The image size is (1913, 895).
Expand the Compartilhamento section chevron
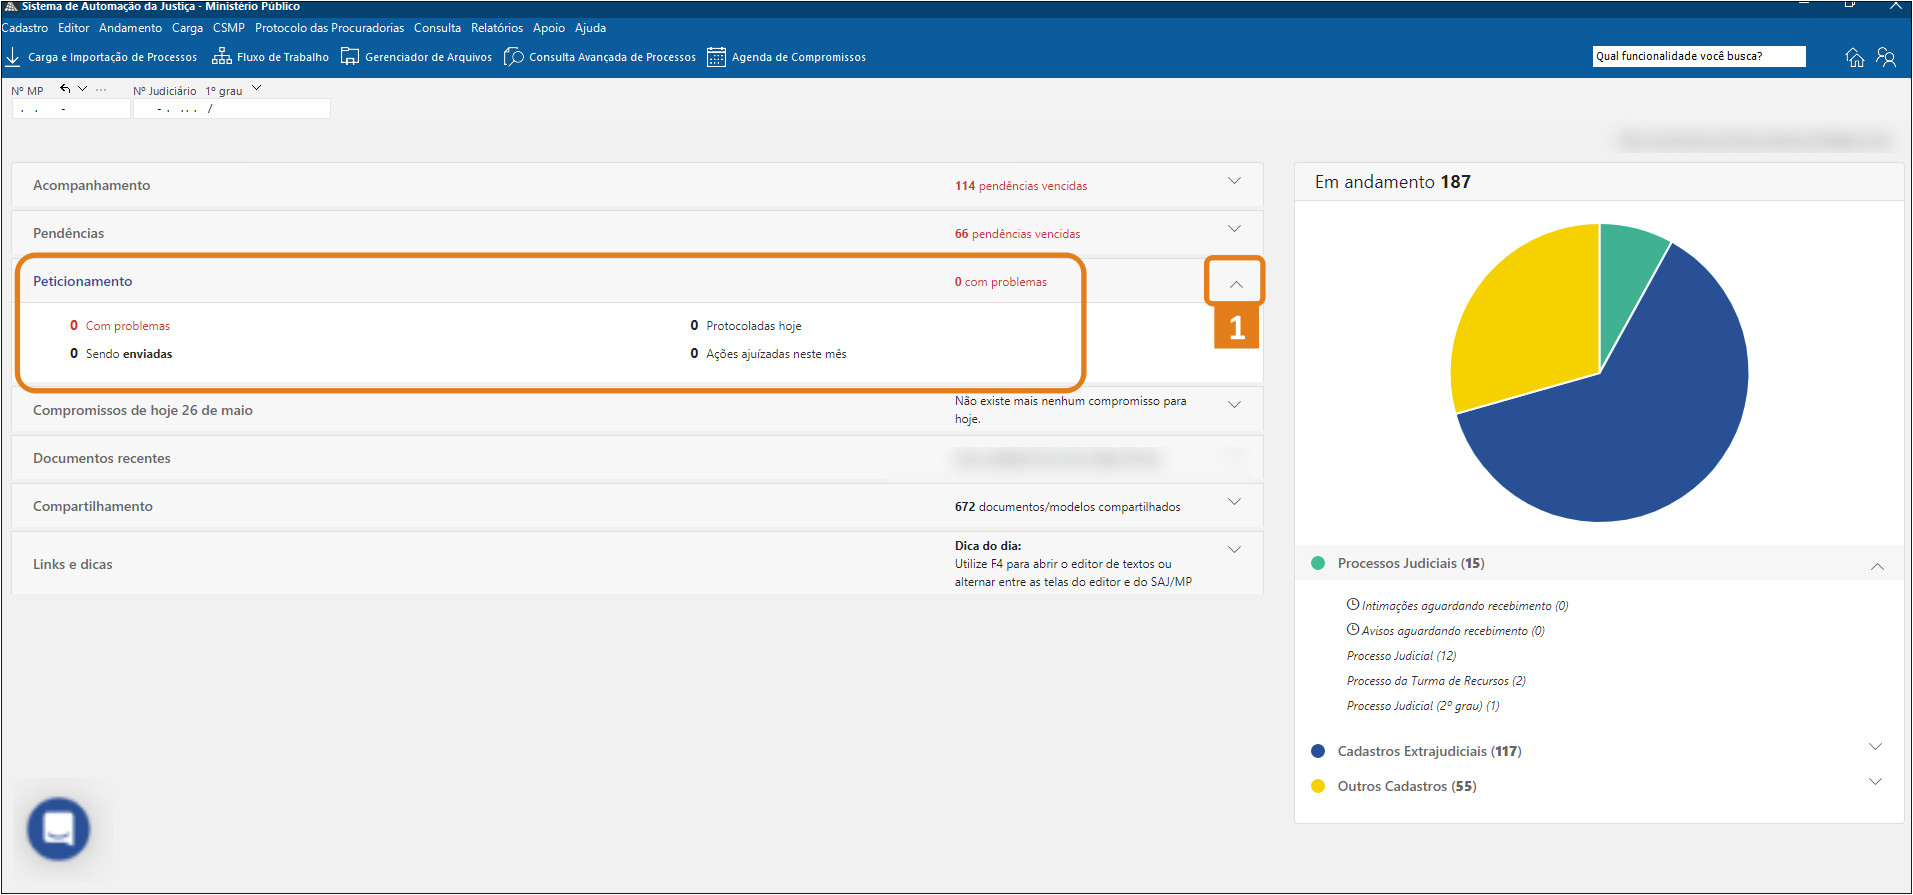[x=1235, y=502]
